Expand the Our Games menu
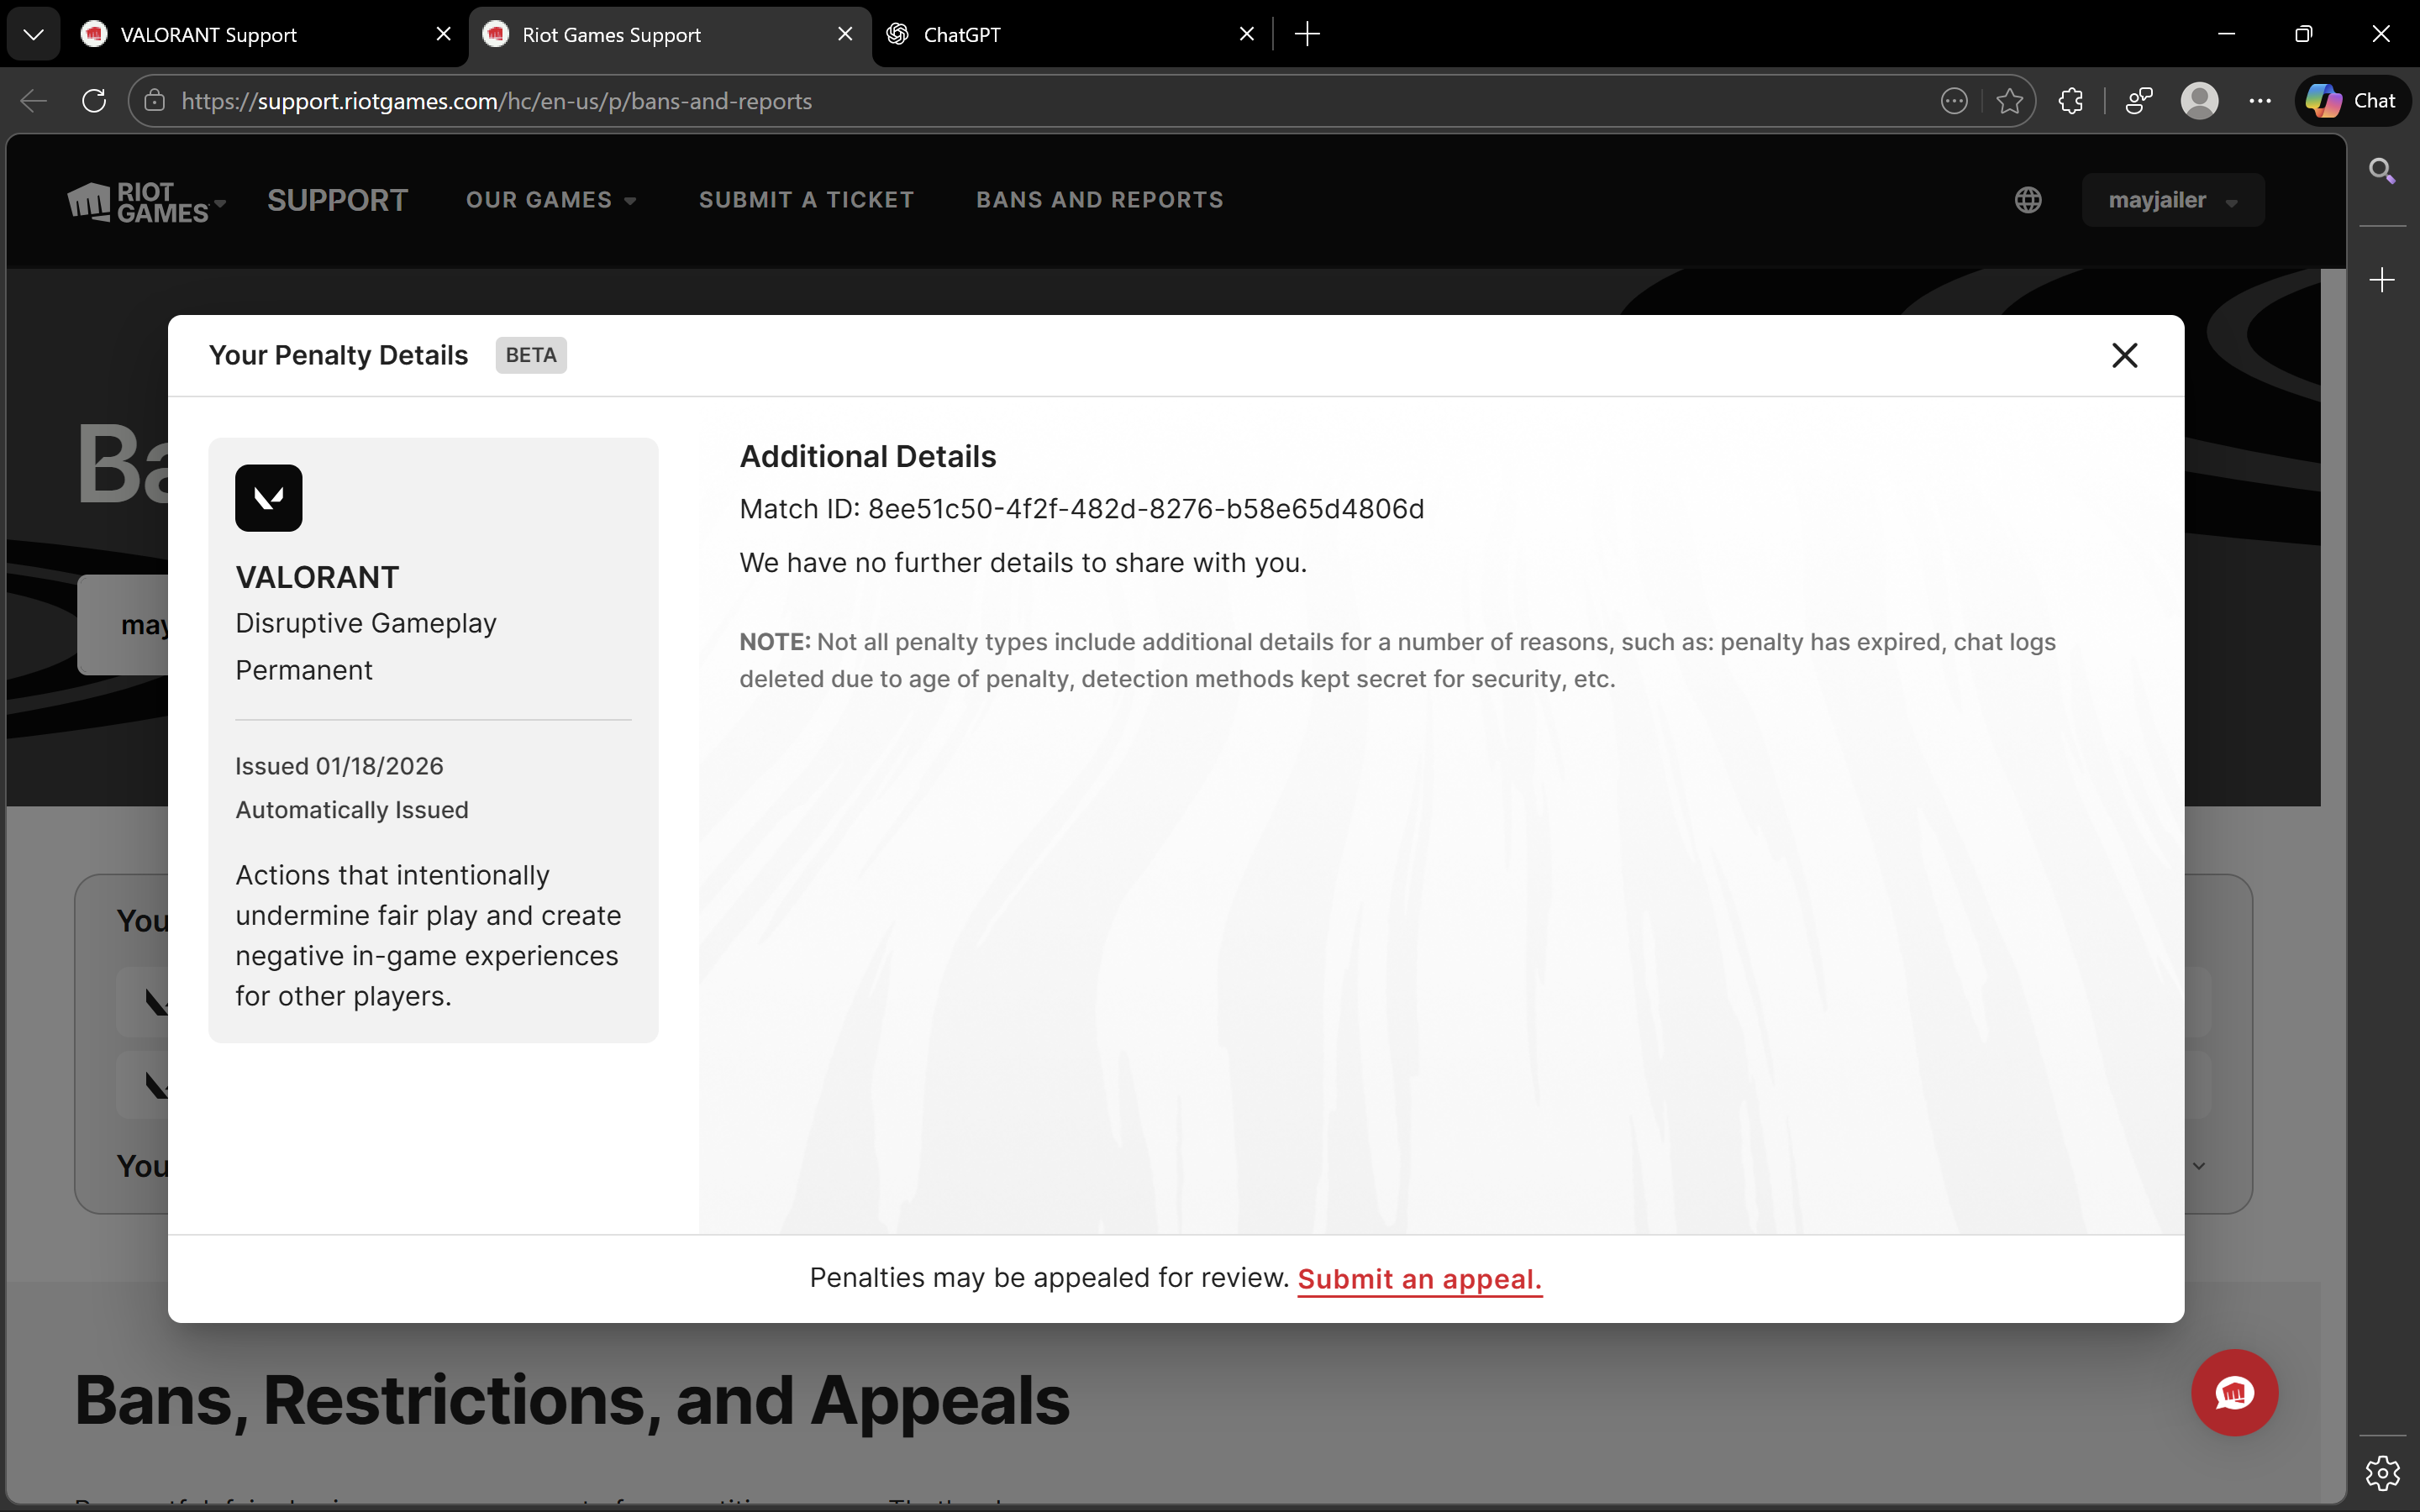The image size is (2420, 1512). tap(550, 200)
